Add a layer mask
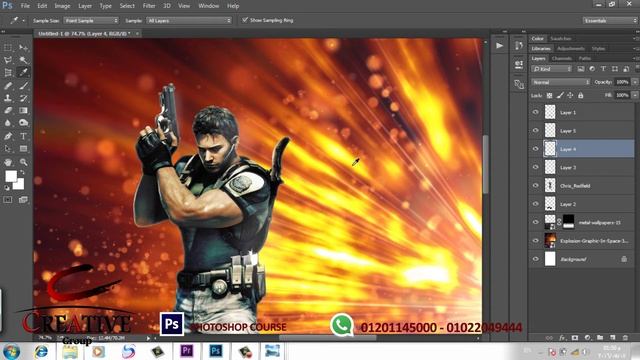Image resolution: width=640 pixels, height=360 pixels. coord(575,338)
